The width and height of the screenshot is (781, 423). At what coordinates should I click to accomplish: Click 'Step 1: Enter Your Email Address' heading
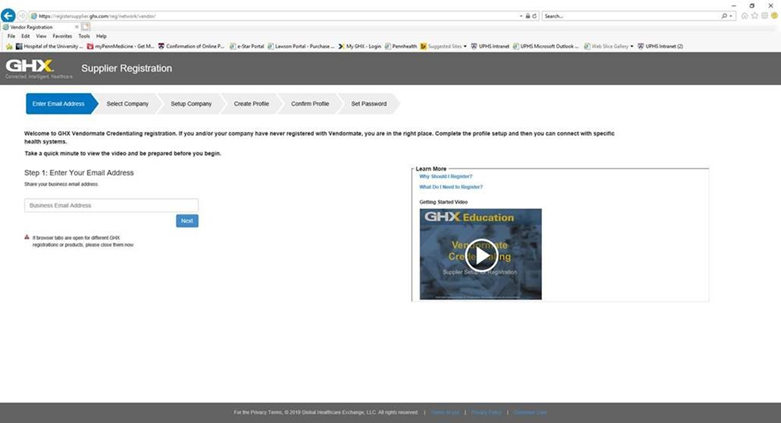point(79,173)
